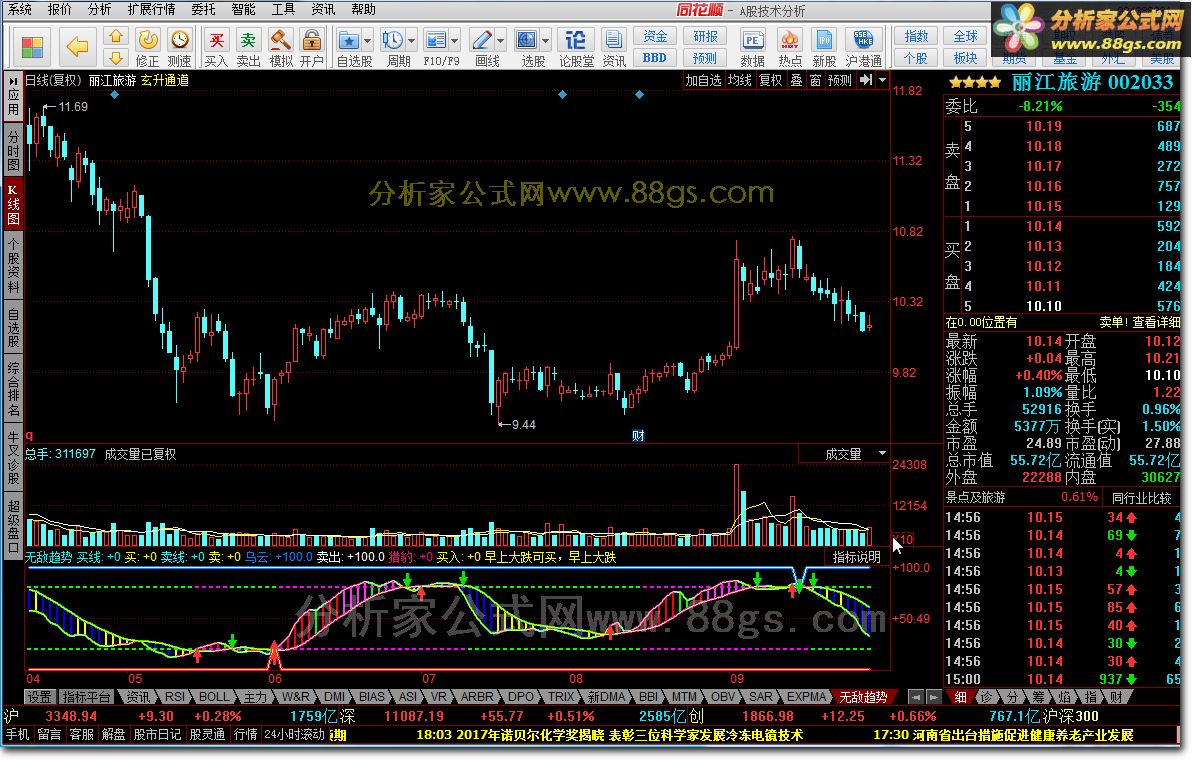Toggle 复权 price adjustment button
1193x760 pixels.
pyautogui.click(x=771, y=80)
